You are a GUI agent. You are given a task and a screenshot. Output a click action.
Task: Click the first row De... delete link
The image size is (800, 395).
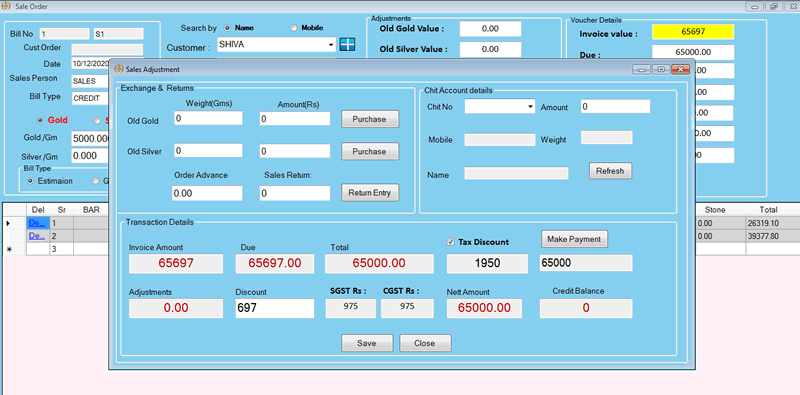click(x=37, y=223)
